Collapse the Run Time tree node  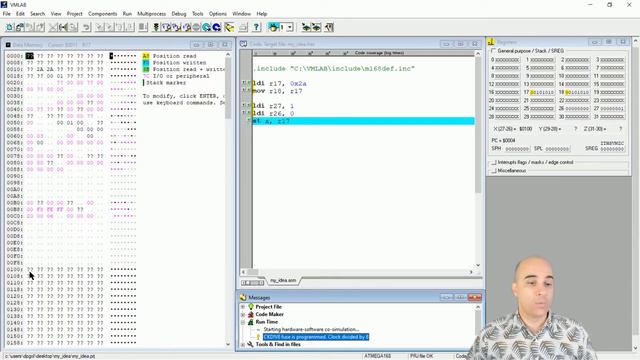tap(243, 322)
